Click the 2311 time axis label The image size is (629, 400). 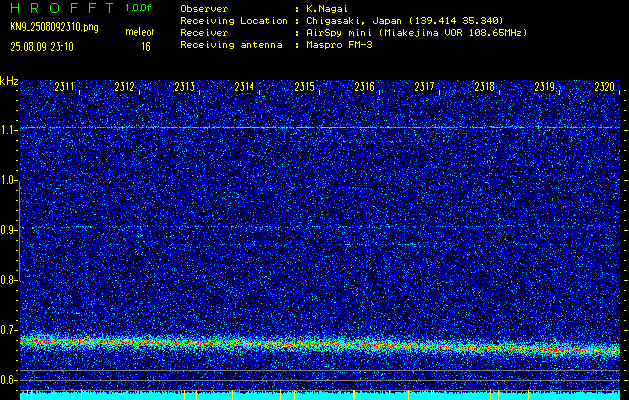[x=65, y=87]
